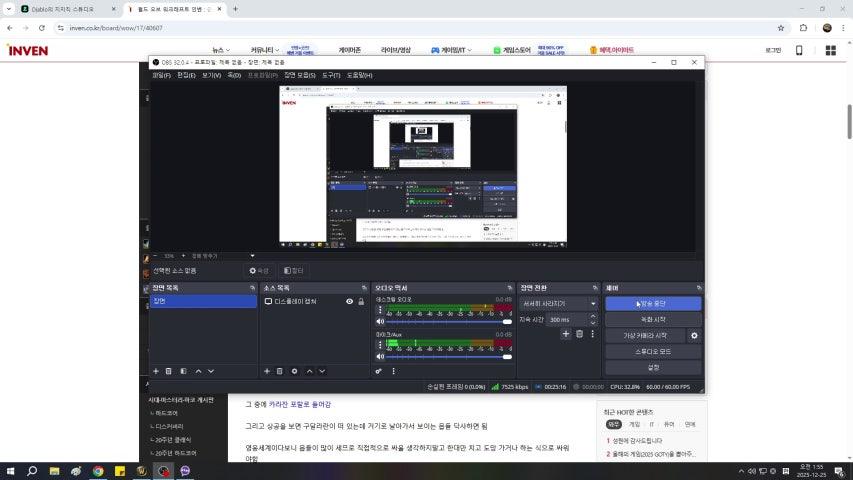Click plus icon to add a scene

155,371
